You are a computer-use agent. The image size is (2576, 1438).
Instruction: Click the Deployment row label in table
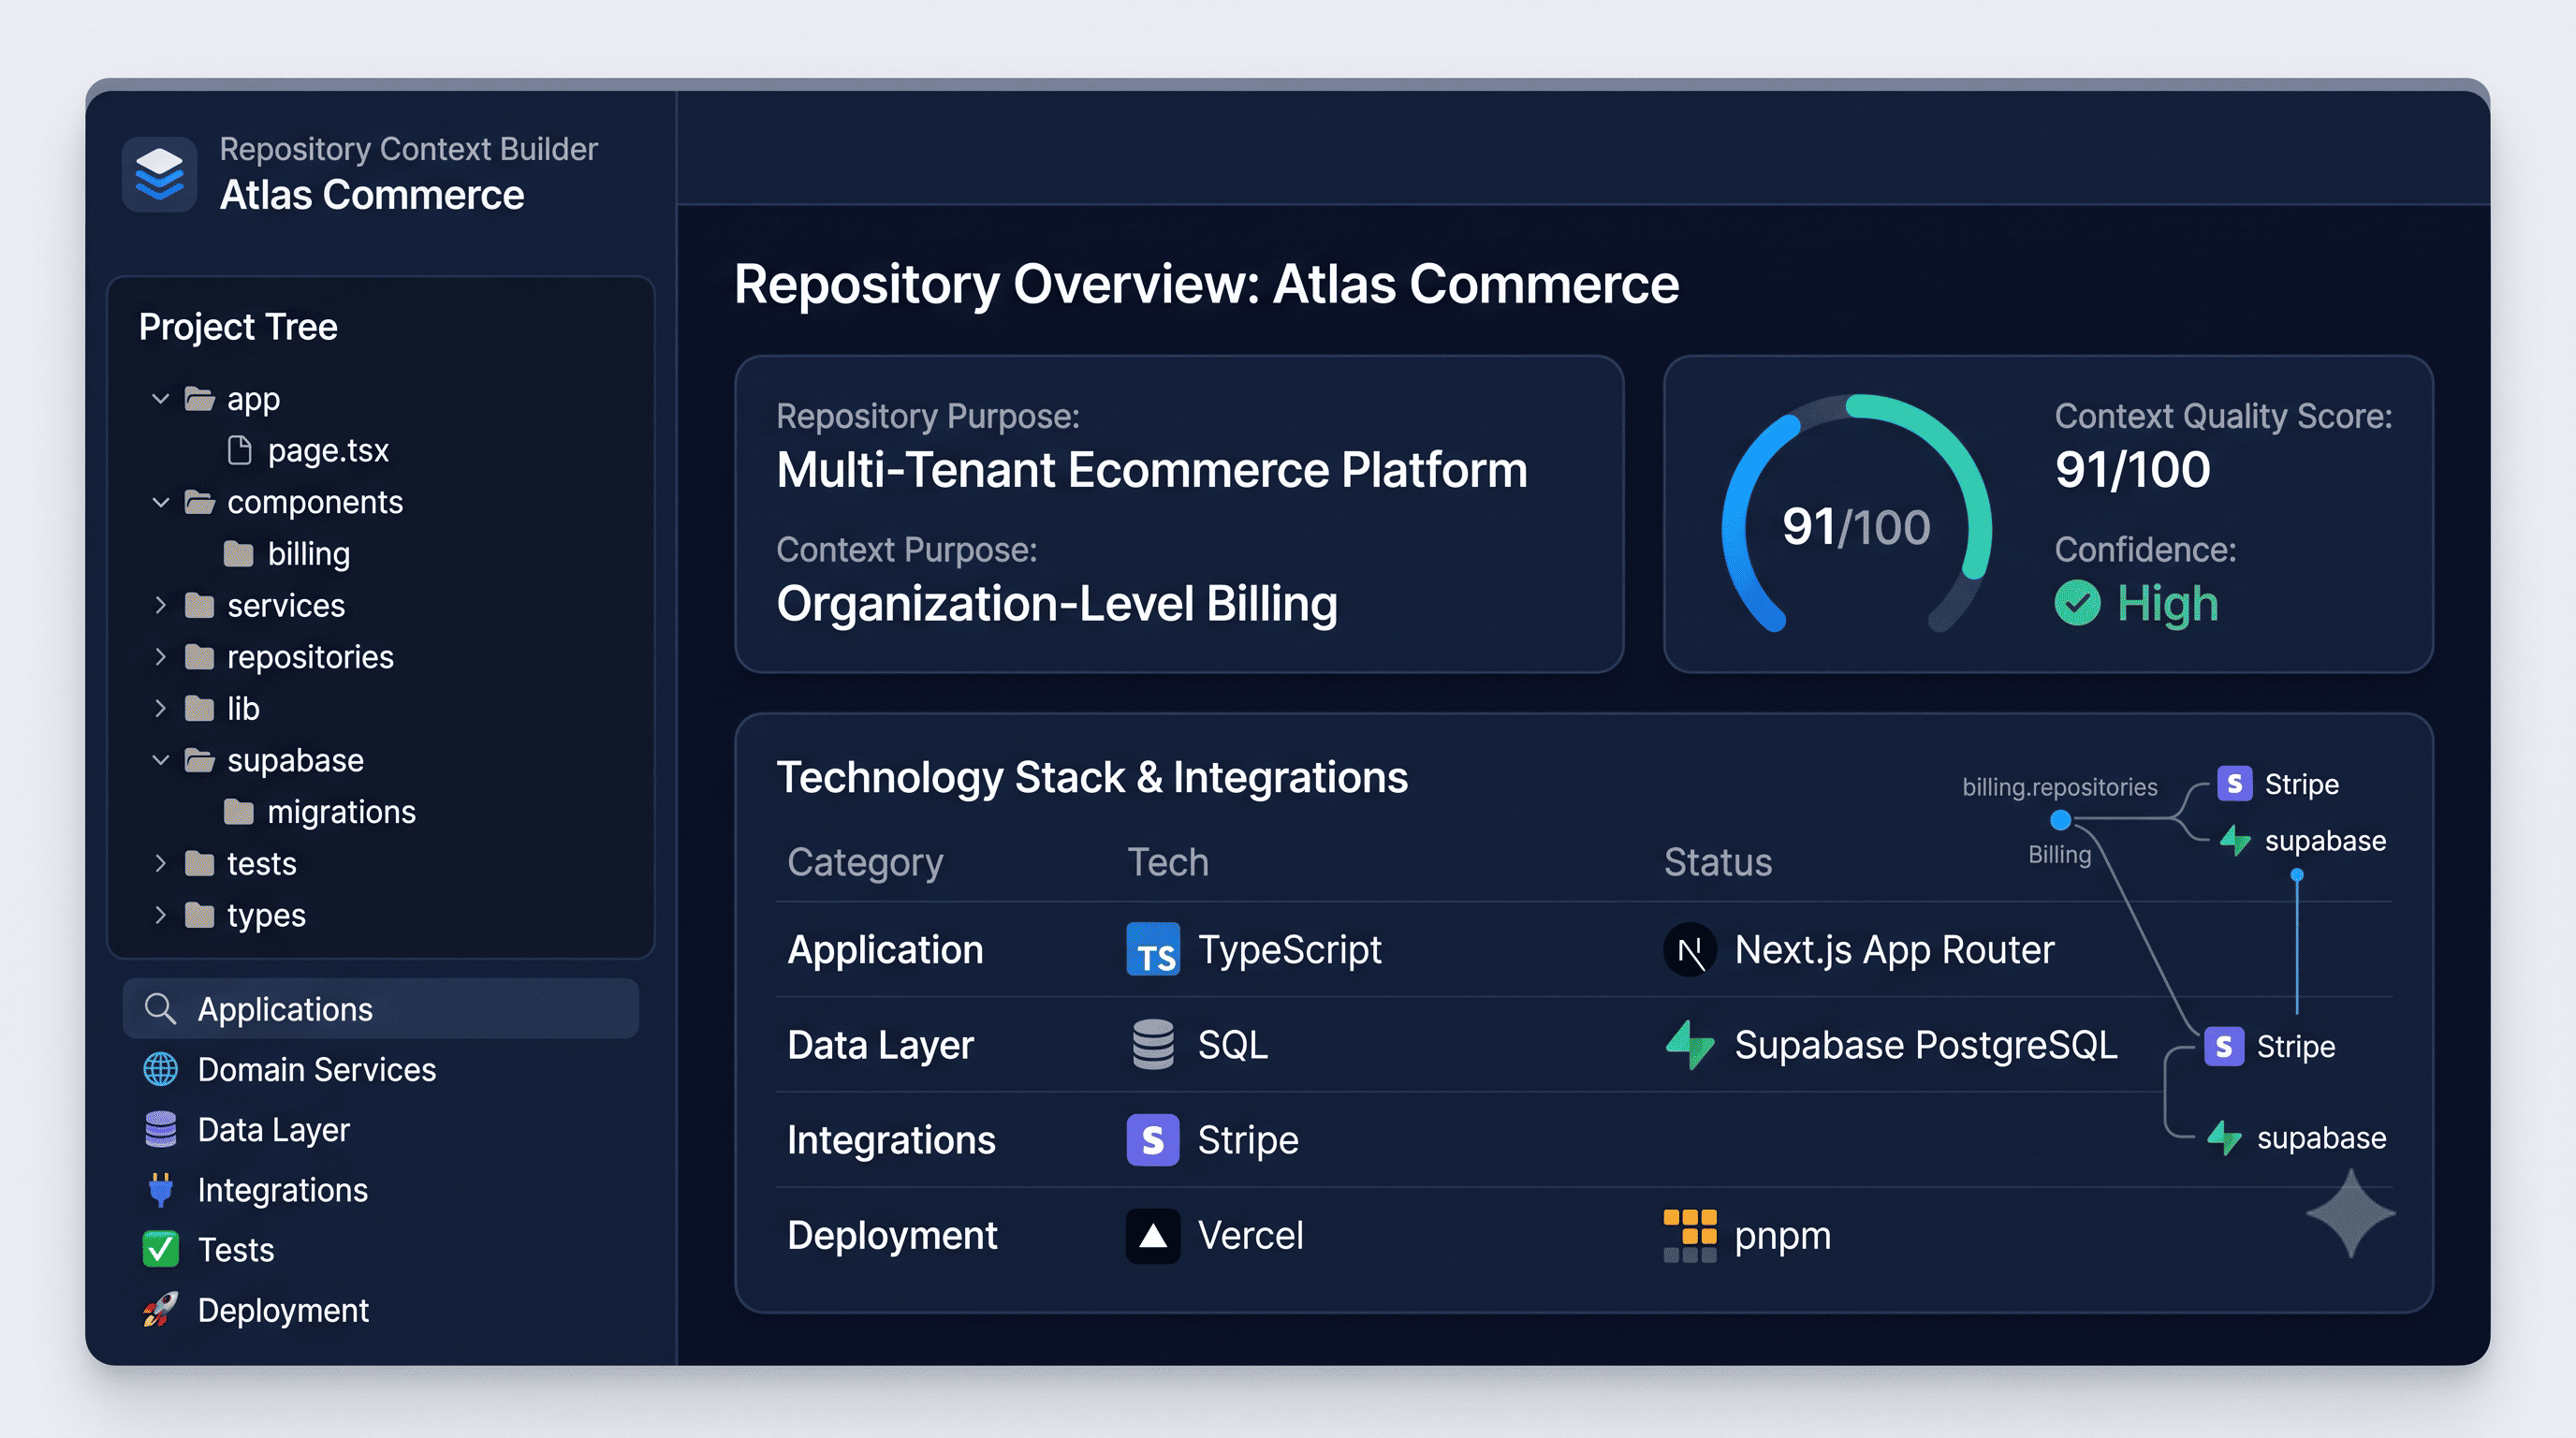(892, 1235)
